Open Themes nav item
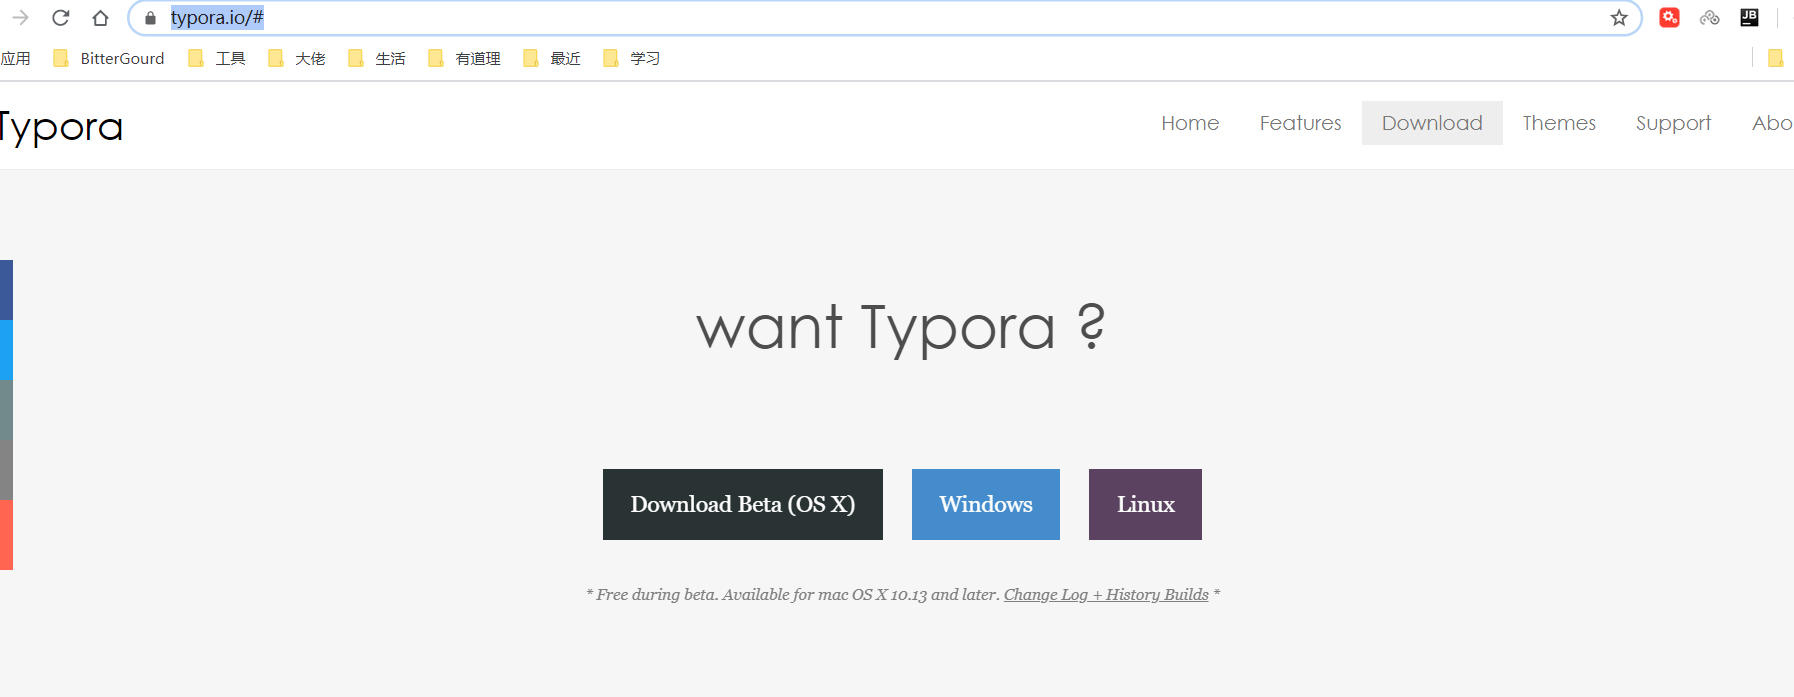The height and width of the screenshot is (697, 1794). 1559,123
